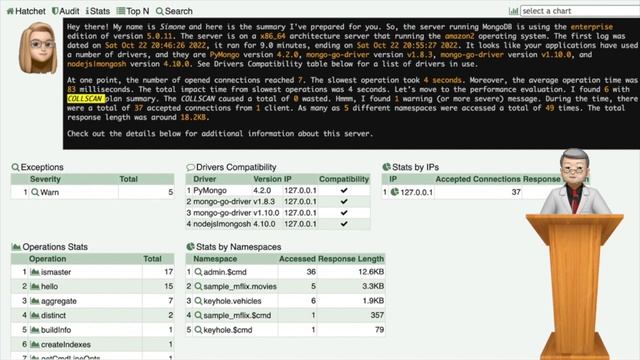Click the Audit shield icon
This screenshot has width=640, height=360.
pos(55,11)
